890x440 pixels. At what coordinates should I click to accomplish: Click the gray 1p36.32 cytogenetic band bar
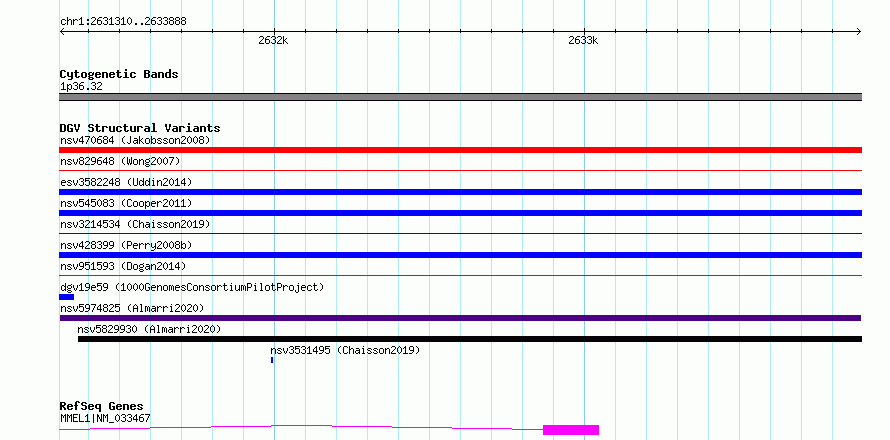click(460, 97)
